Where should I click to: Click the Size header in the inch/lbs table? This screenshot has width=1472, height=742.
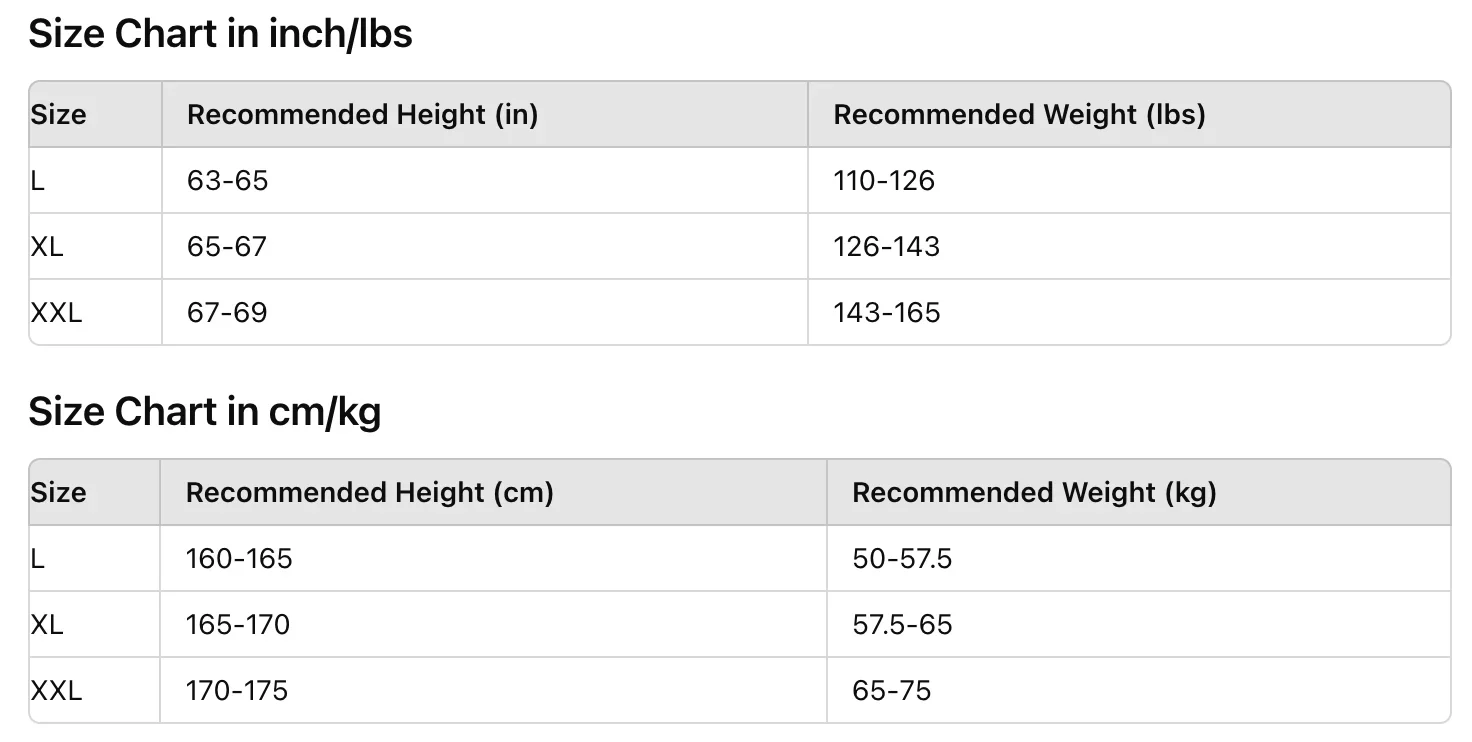coord(59,115)
